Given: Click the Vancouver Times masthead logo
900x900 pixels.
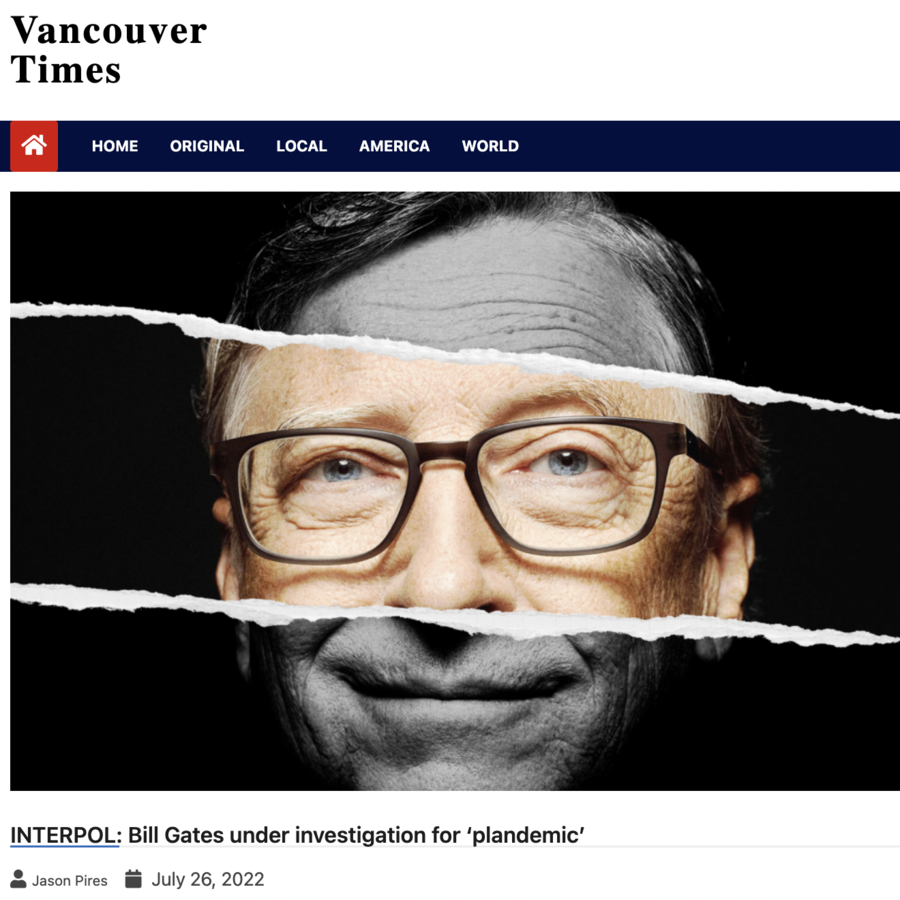Looking at the screenshot, I should pos(109,50).
